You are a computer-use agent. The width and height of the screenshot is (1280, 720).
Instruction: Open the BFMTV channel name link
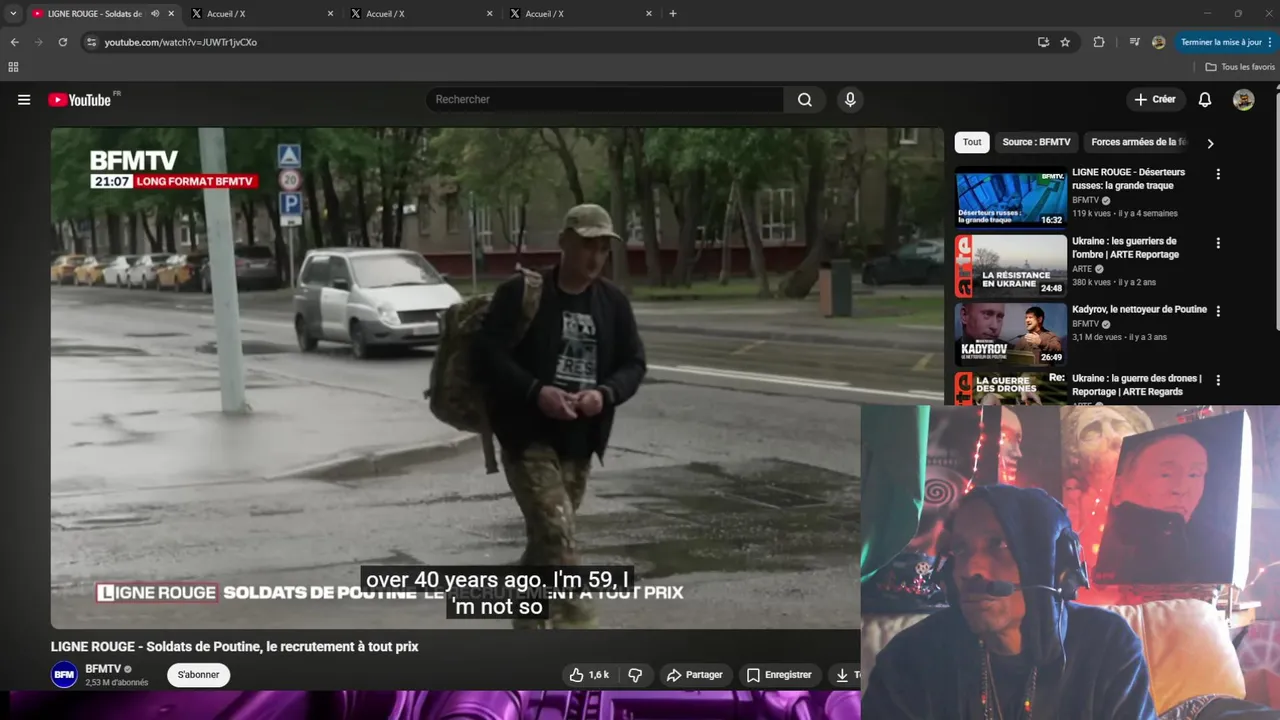pos(103,669)
